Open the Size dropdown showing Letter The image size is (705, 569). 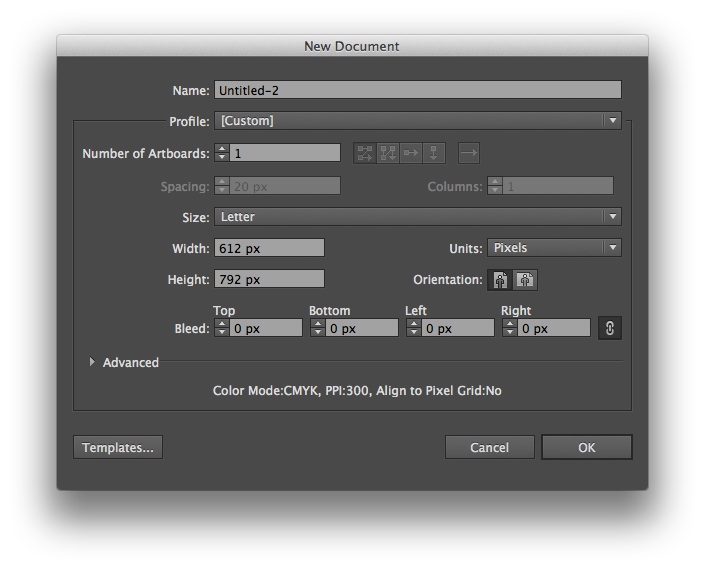point(418,217)
